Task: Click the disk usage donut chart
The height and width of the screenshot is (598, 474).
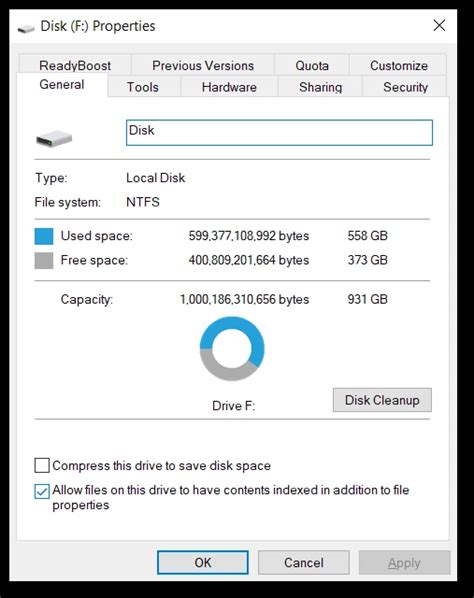Action: [x=232, y=349]
